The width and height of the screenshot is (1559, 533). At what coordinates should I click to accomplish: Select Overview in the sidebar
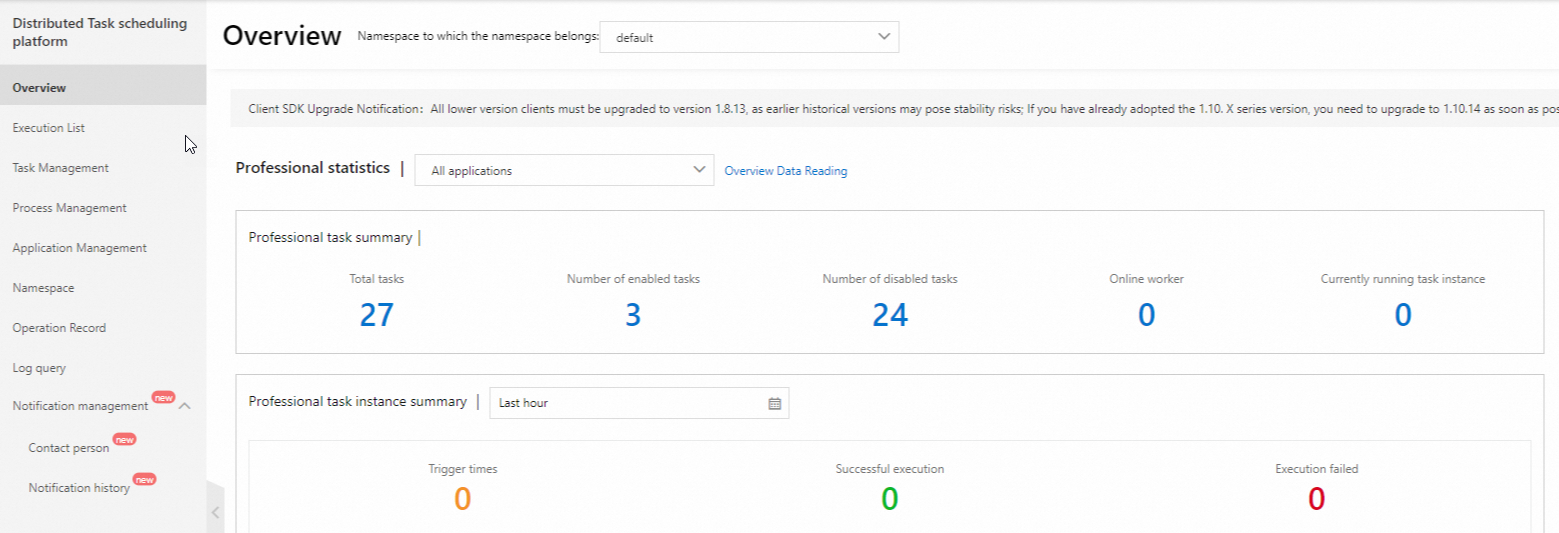pyautogui.click(x=39, y=88)
